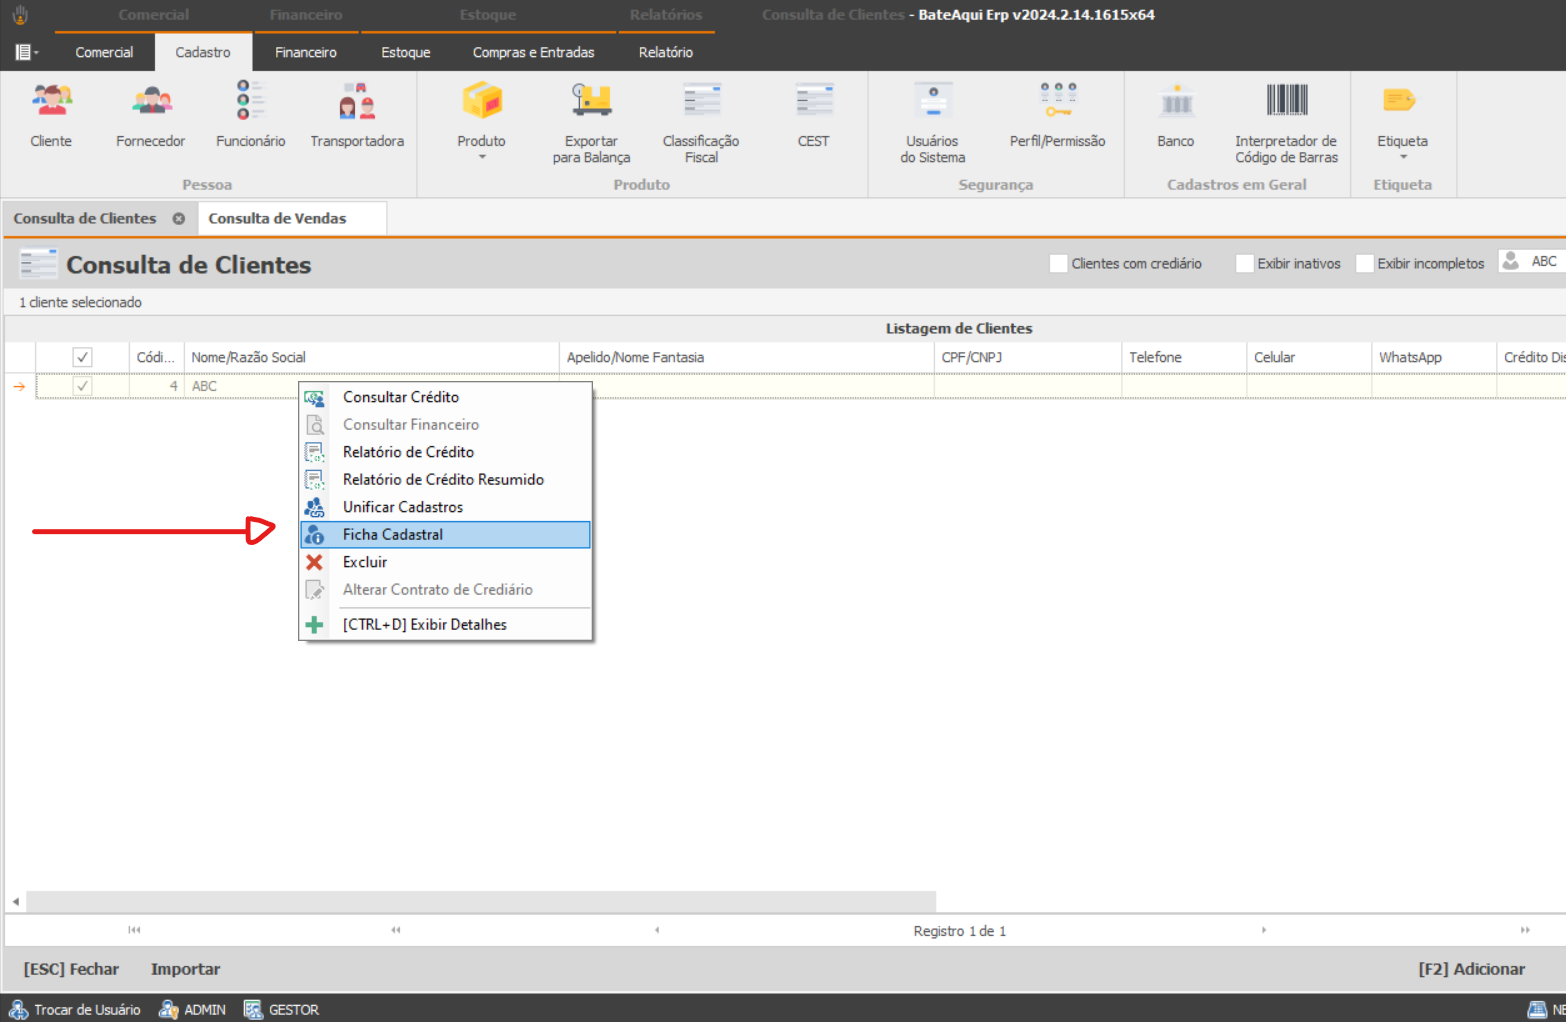Open the Cliente registration icon
The image size is (1566, 1022).
click(x=51, y=101)
